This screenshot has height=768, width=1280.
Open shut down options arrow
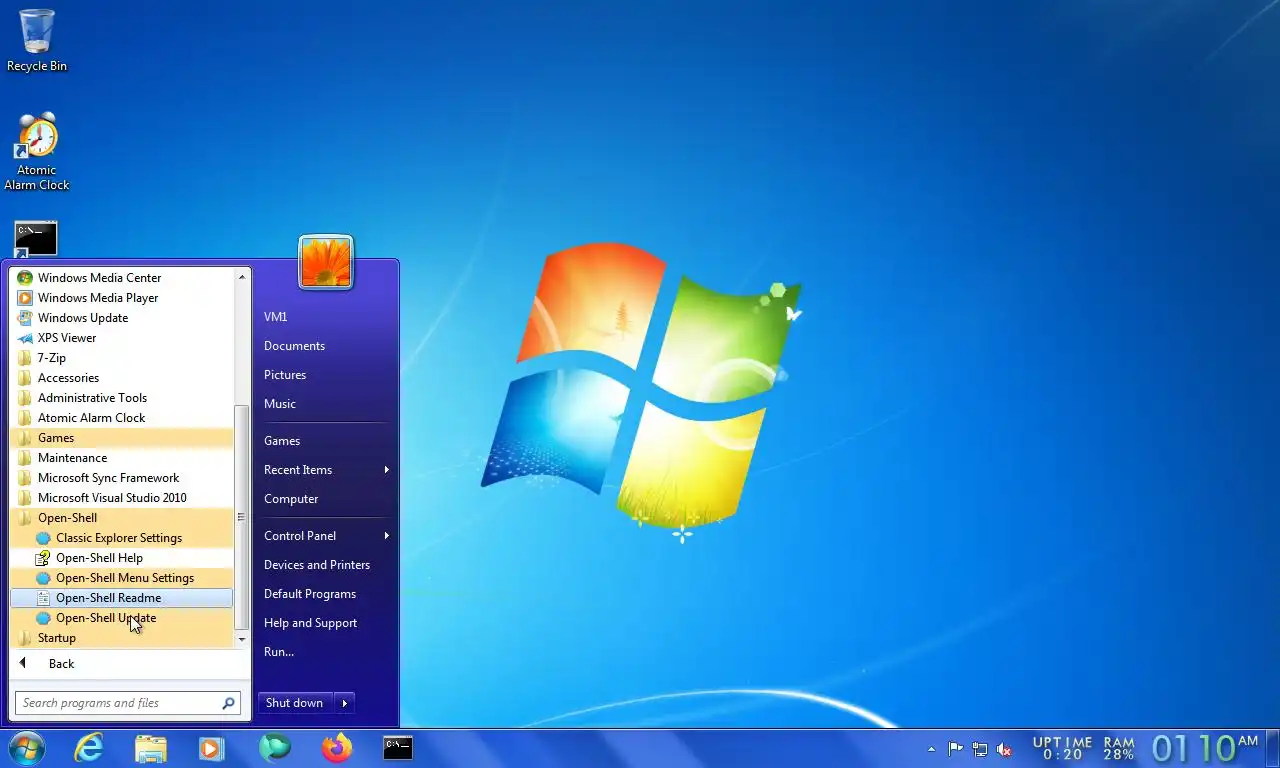click(344, 703)
